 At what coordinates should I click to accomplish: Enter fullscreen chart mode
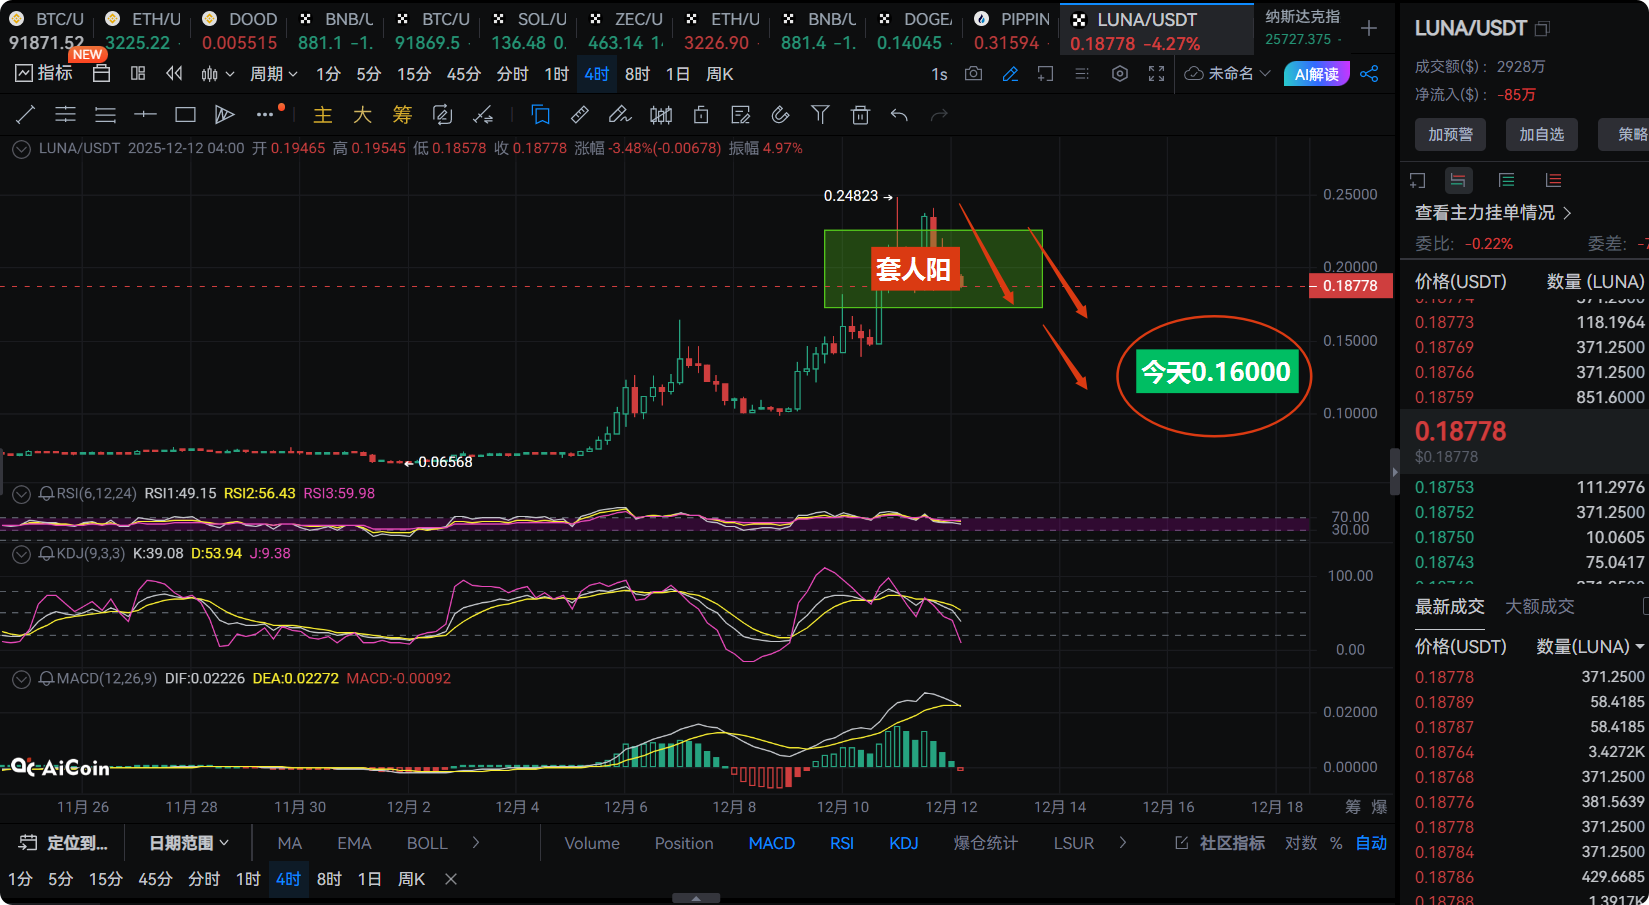pyautogui.click(x=1156, y=74)
